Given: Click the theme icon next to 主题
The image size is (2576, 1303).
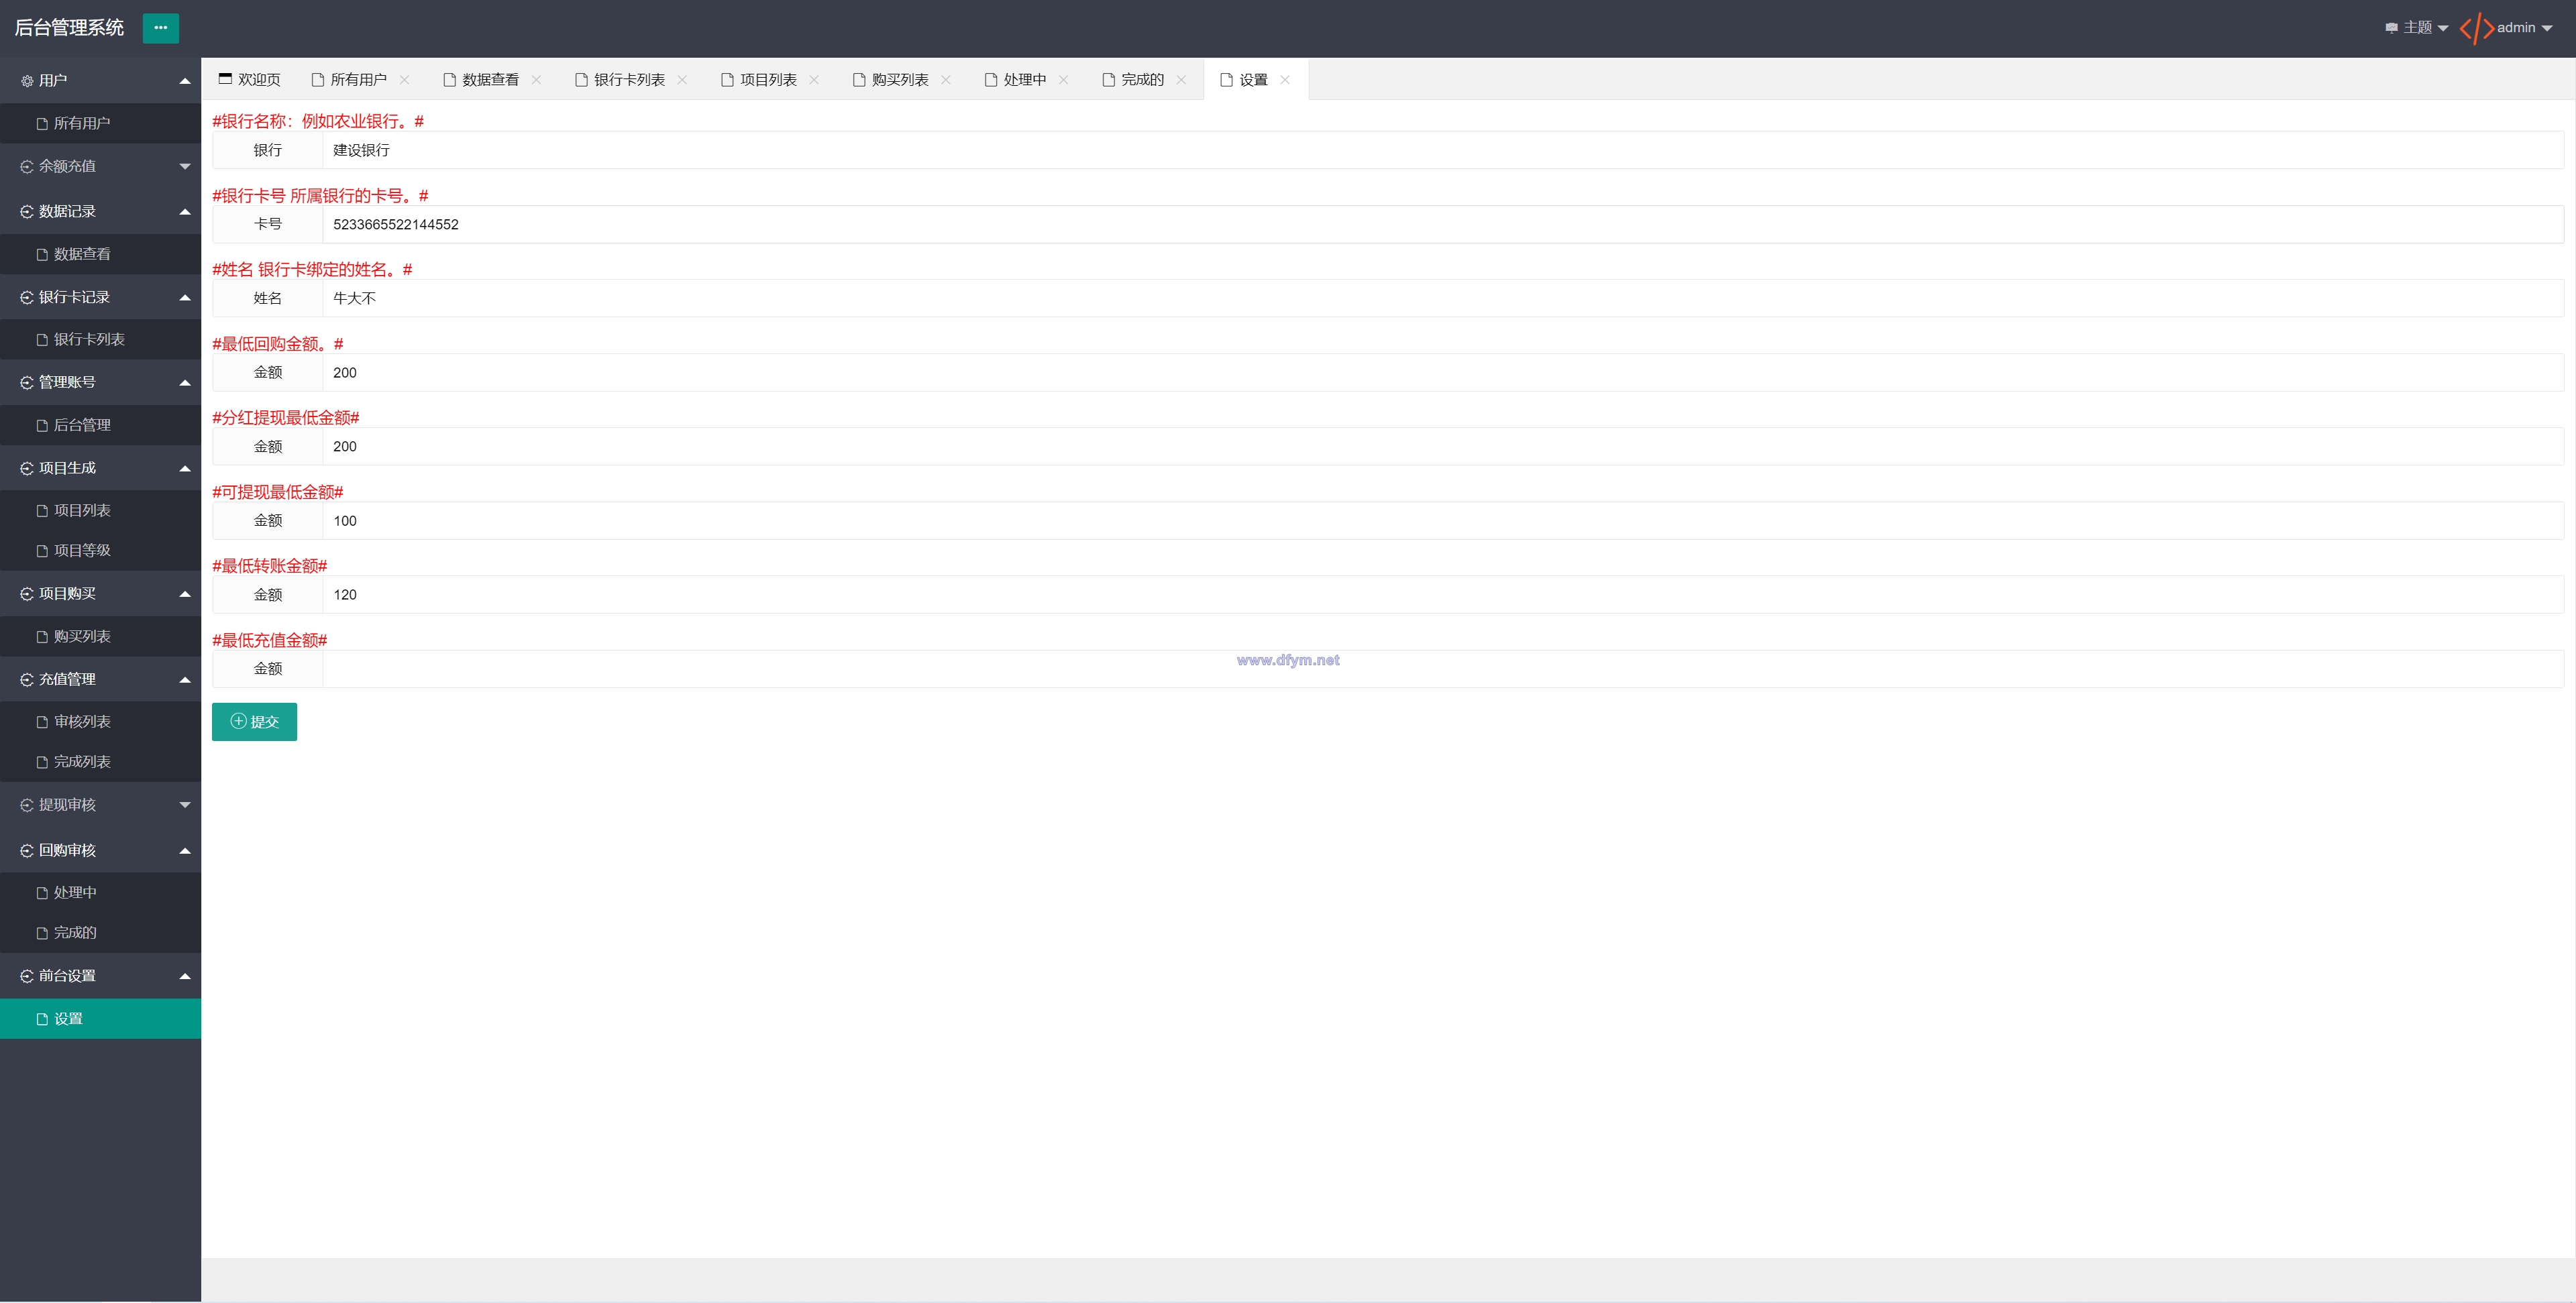Looking at the screenshot, I should pos(2391,28).
